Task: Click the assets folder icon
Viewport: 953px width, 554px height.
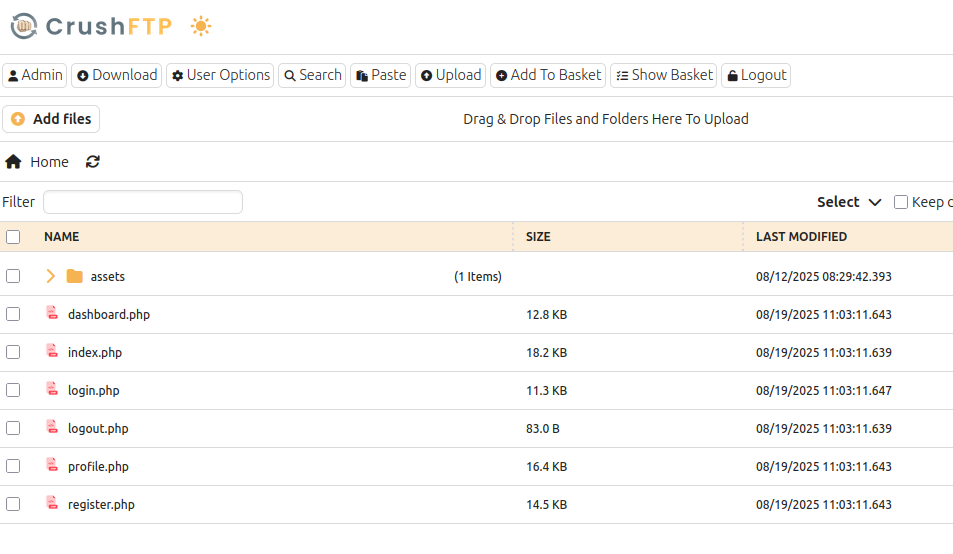Action: [x=75, y=276]
